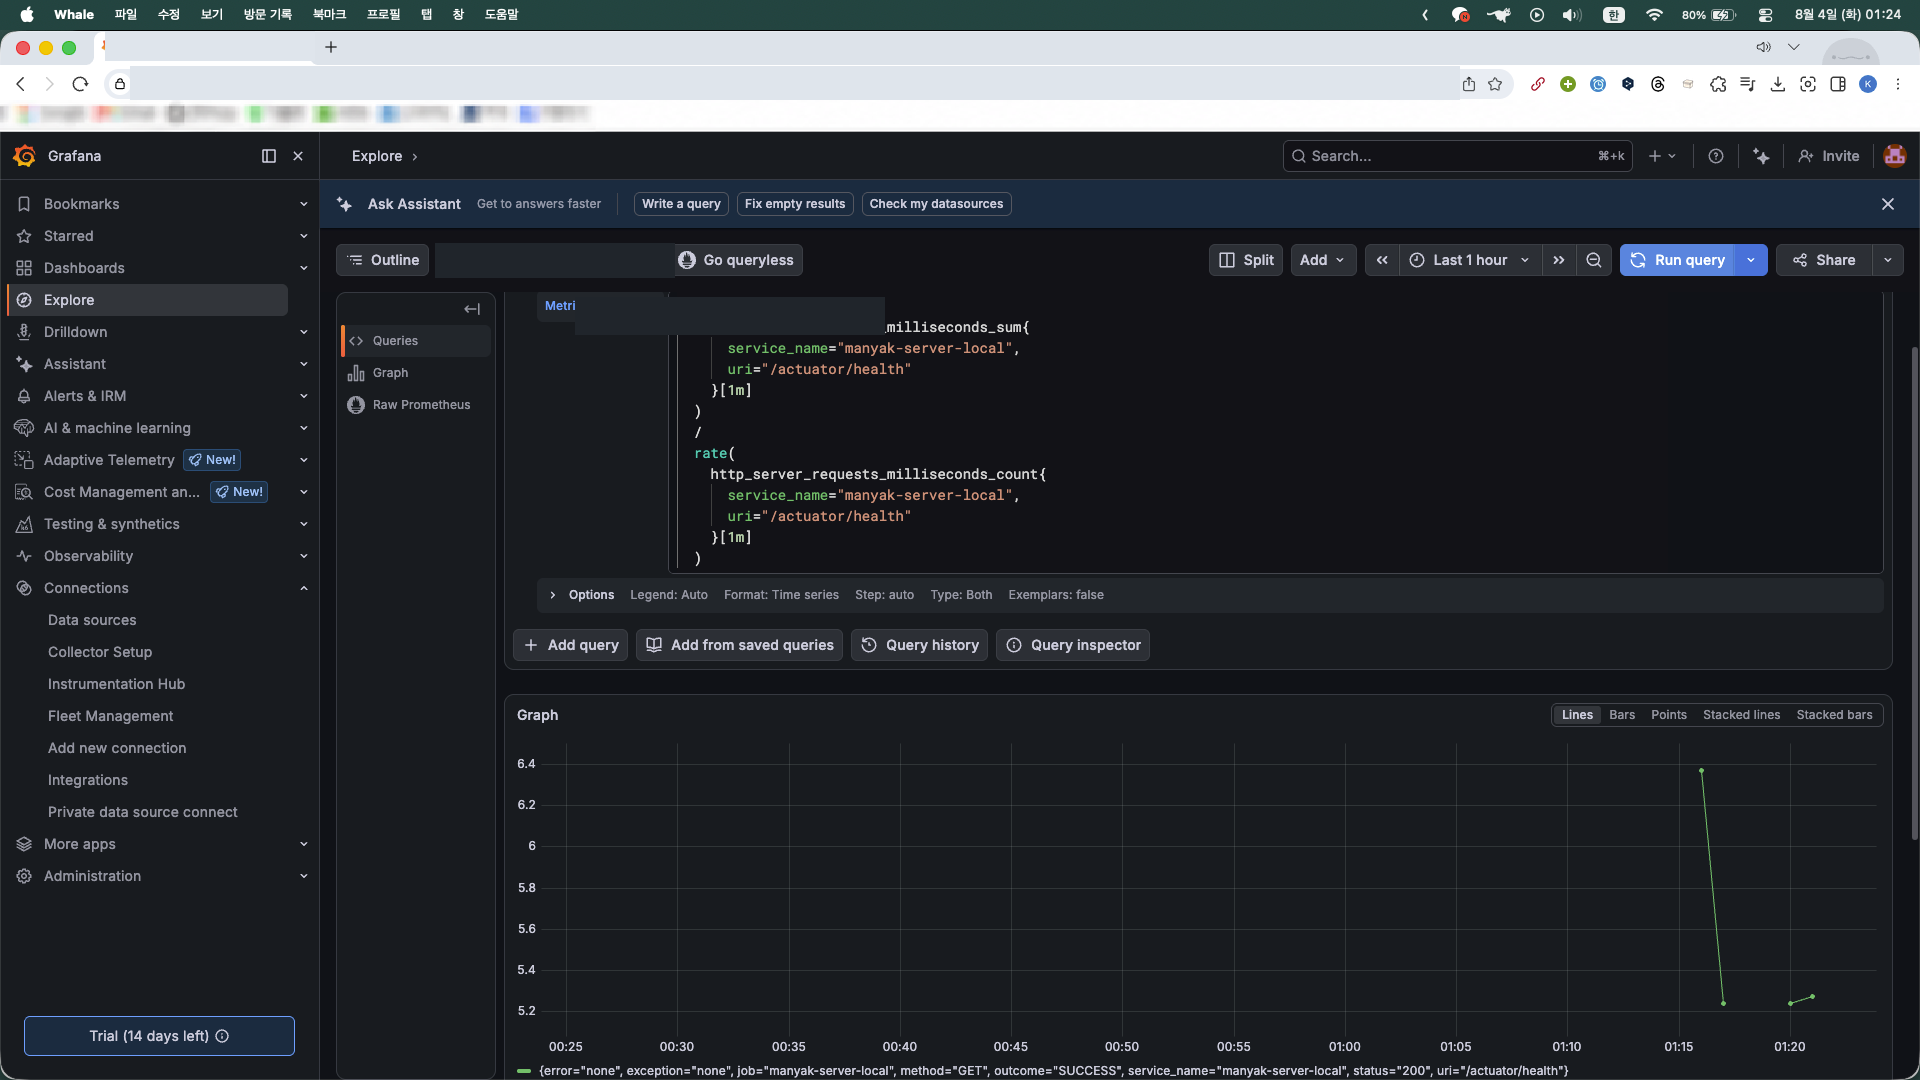Open the browser downloads icon
Screen dimensions: 1920x1080
[x=1778, y=84]
